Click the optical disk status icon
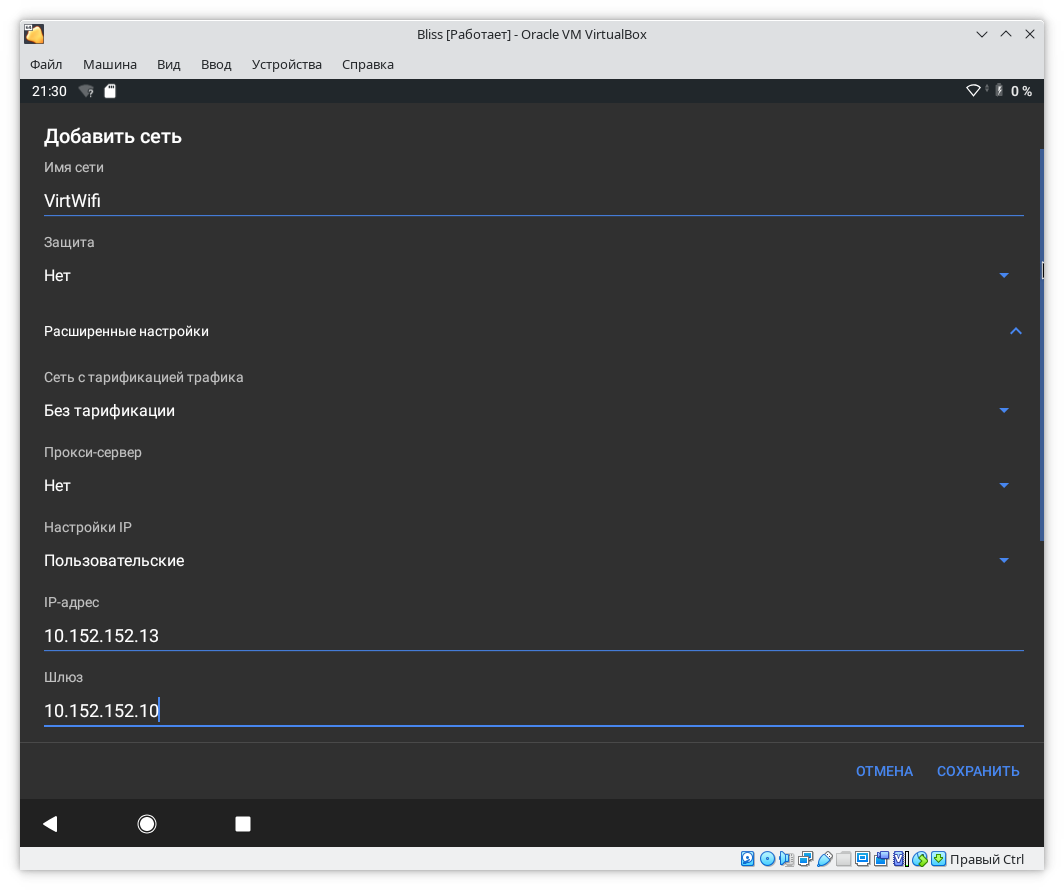The height and width of the screenshot is (890, 1064). [x=767, y=859]
